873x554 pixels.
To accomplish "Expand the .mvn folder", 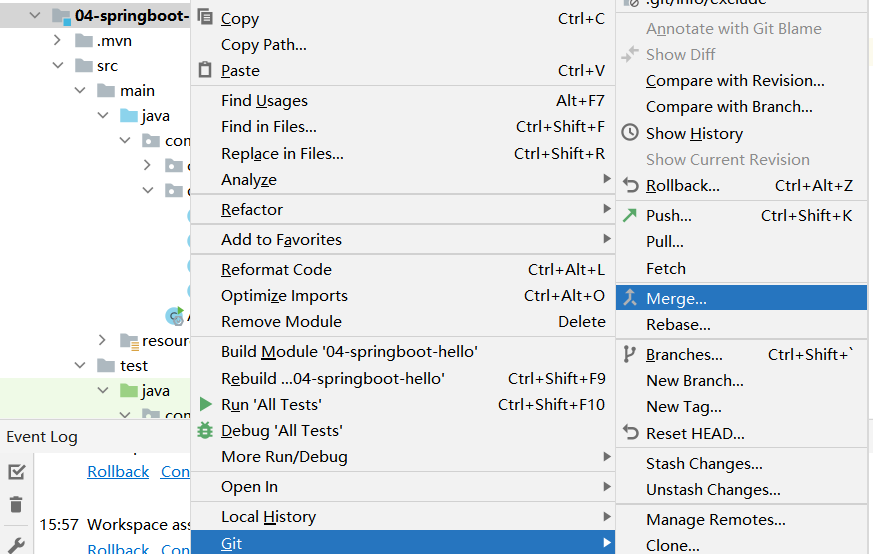I will pyautogui.click(x=57, y=40).
